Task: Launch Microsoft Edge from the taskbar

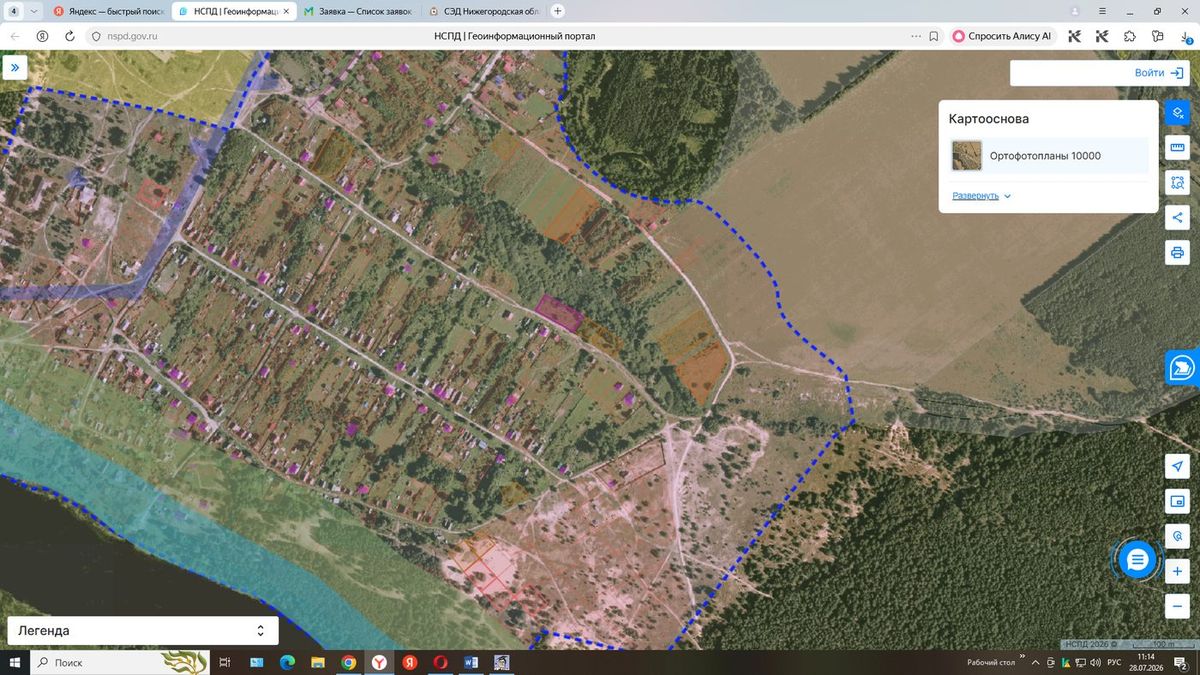Action: 287,662
